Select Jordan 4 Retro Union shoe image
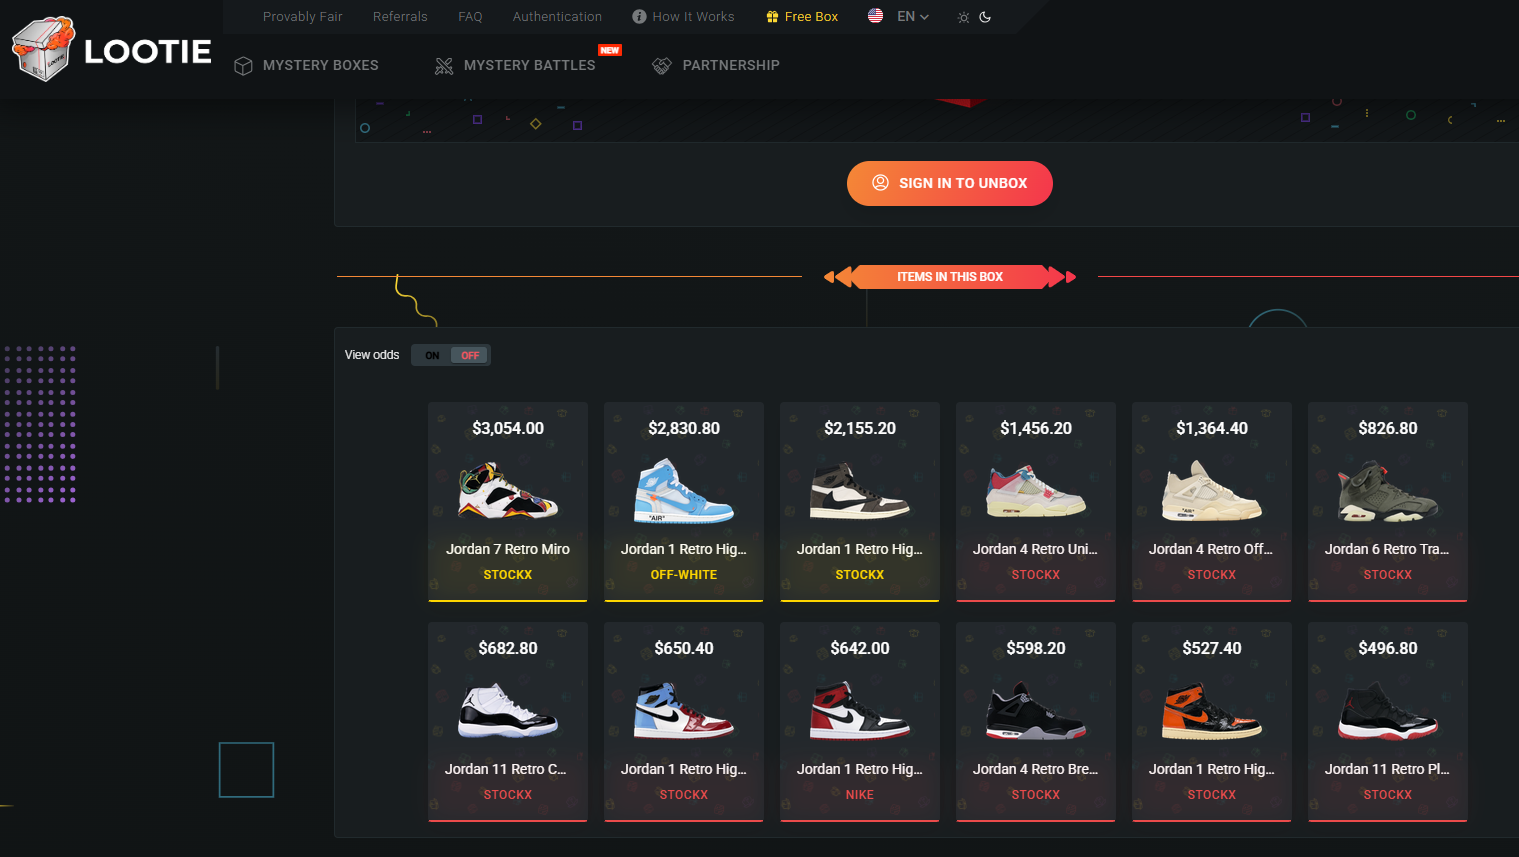Viewport: 1519px width, 857px height. click(1036, 490)
